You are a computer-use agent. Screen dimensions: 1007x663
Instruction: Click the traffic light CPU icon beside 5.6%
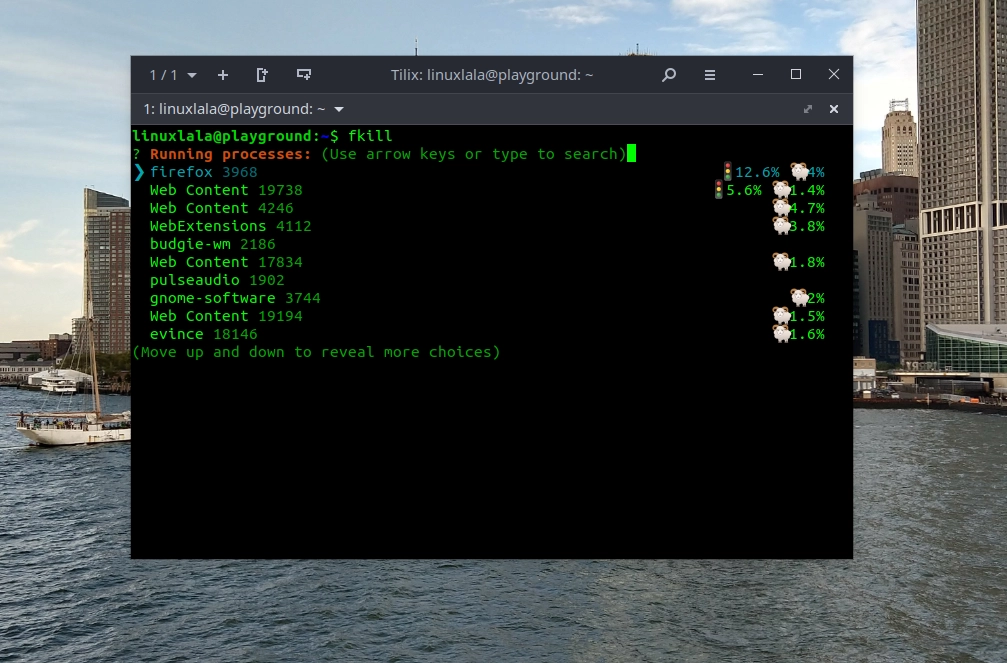pos(719,190)
